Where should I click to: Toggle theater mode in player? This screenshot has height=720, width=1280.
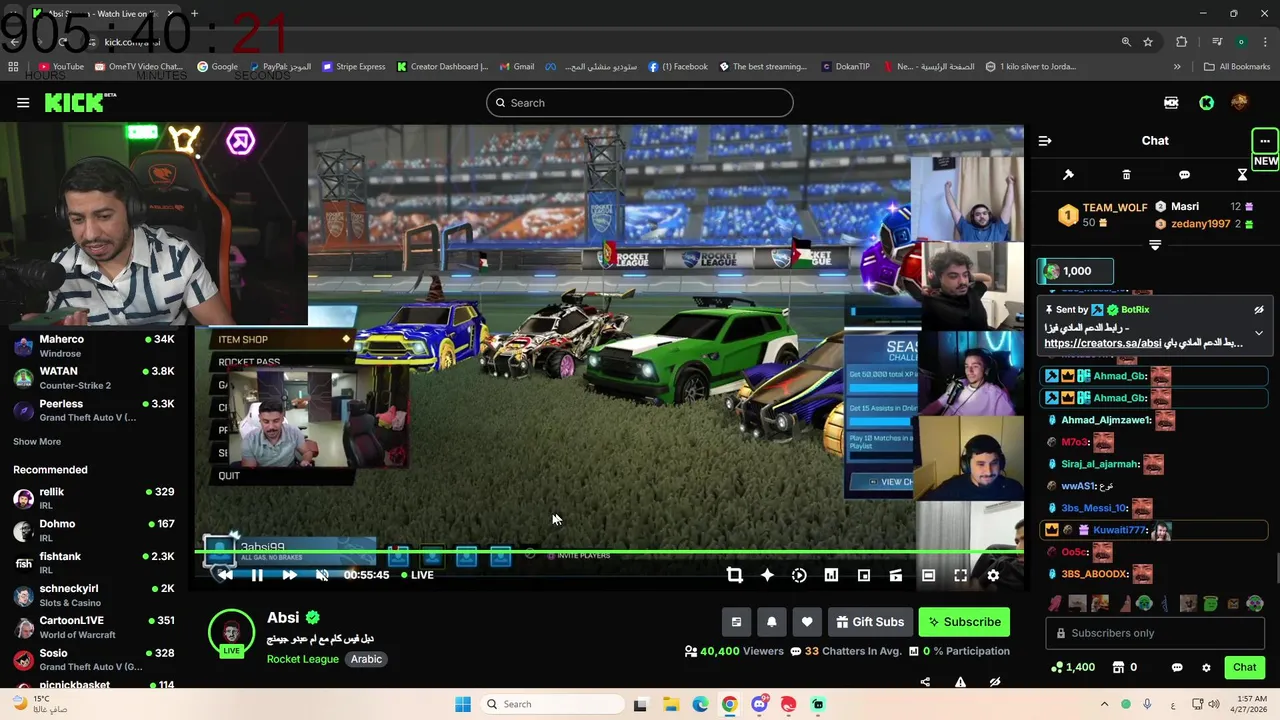(928, 575)
